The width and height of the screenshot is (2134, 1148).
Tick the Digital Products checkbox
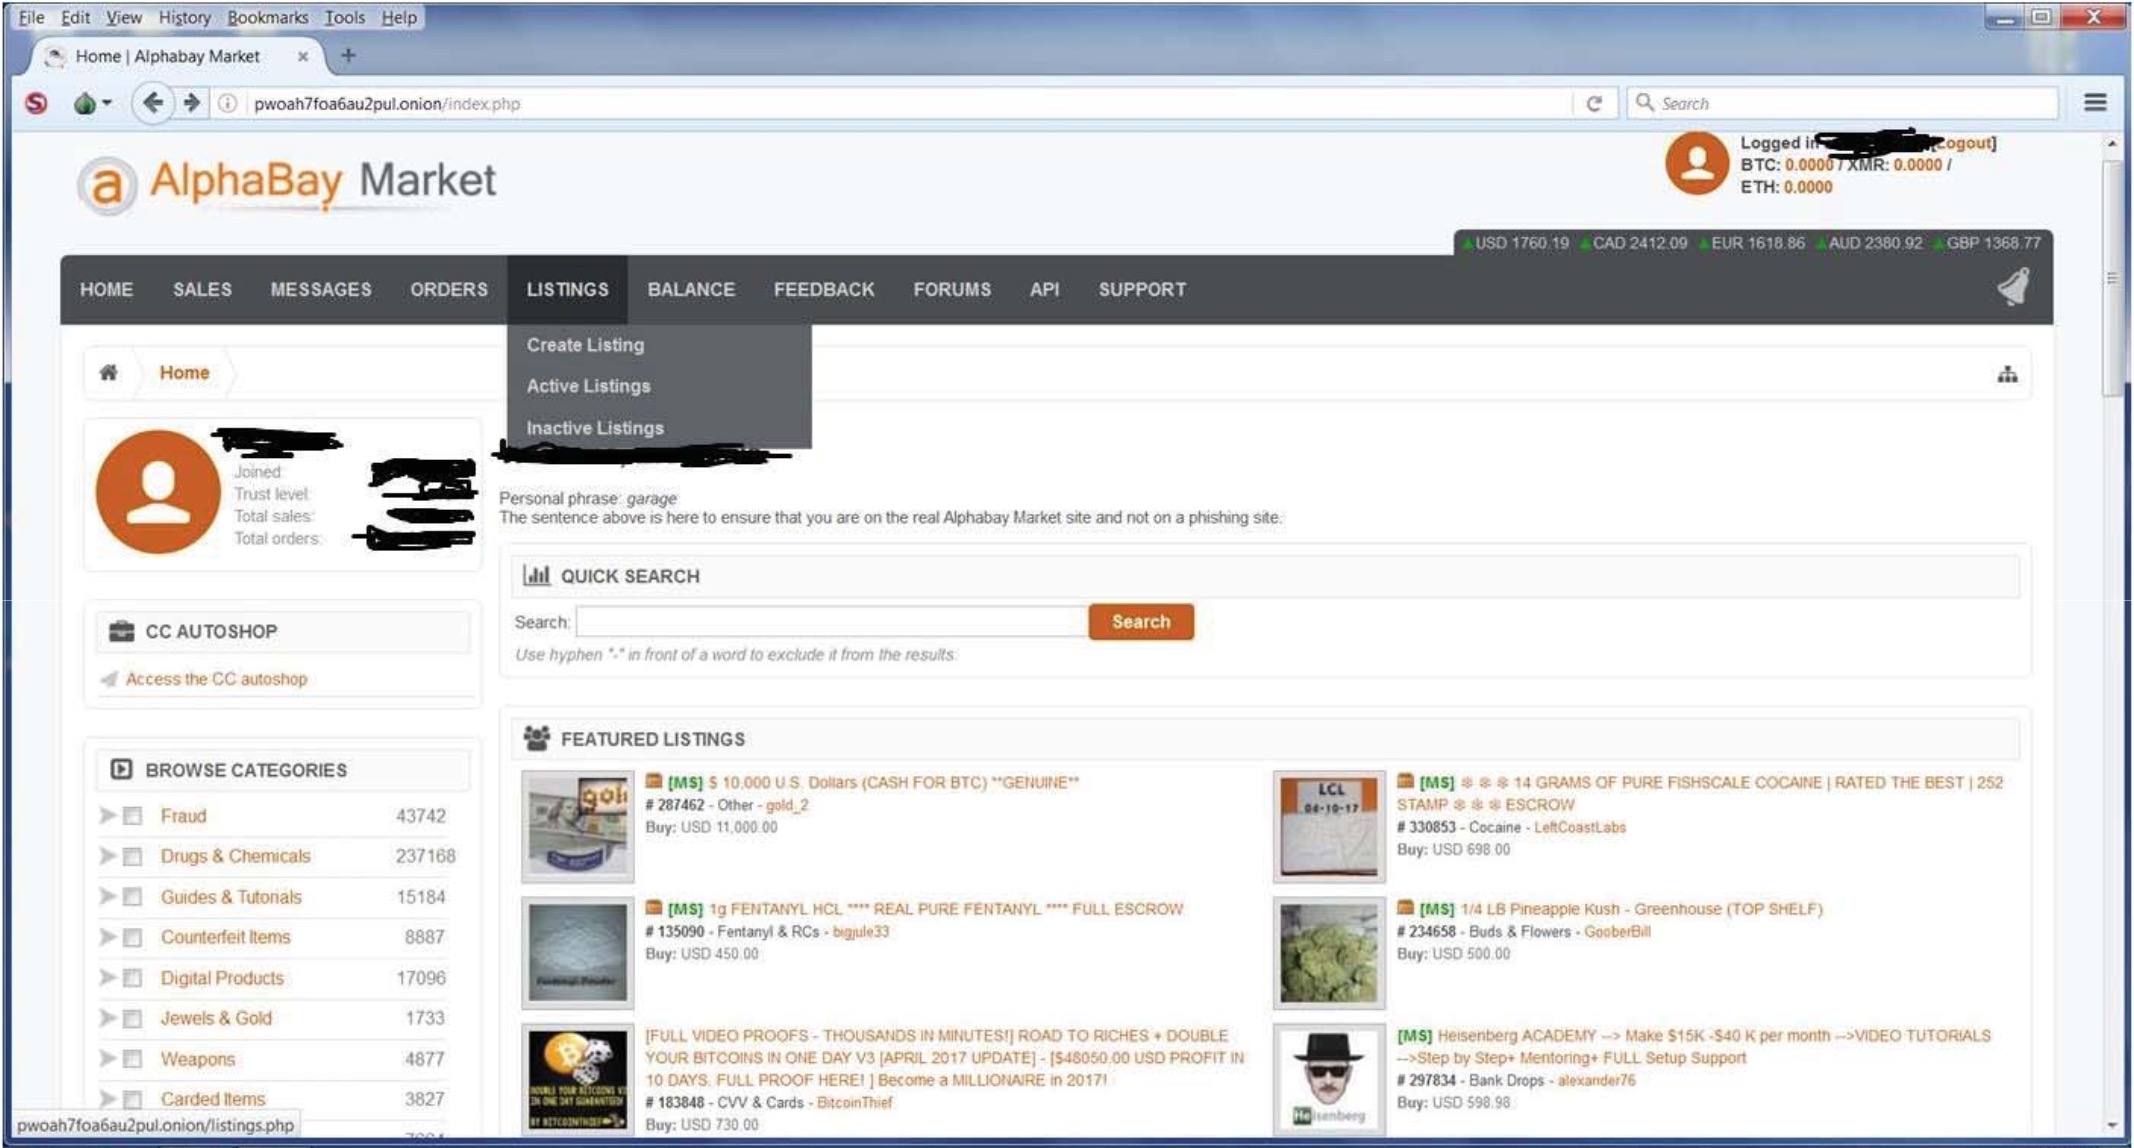pyautogui.click(x=132, y=978)
